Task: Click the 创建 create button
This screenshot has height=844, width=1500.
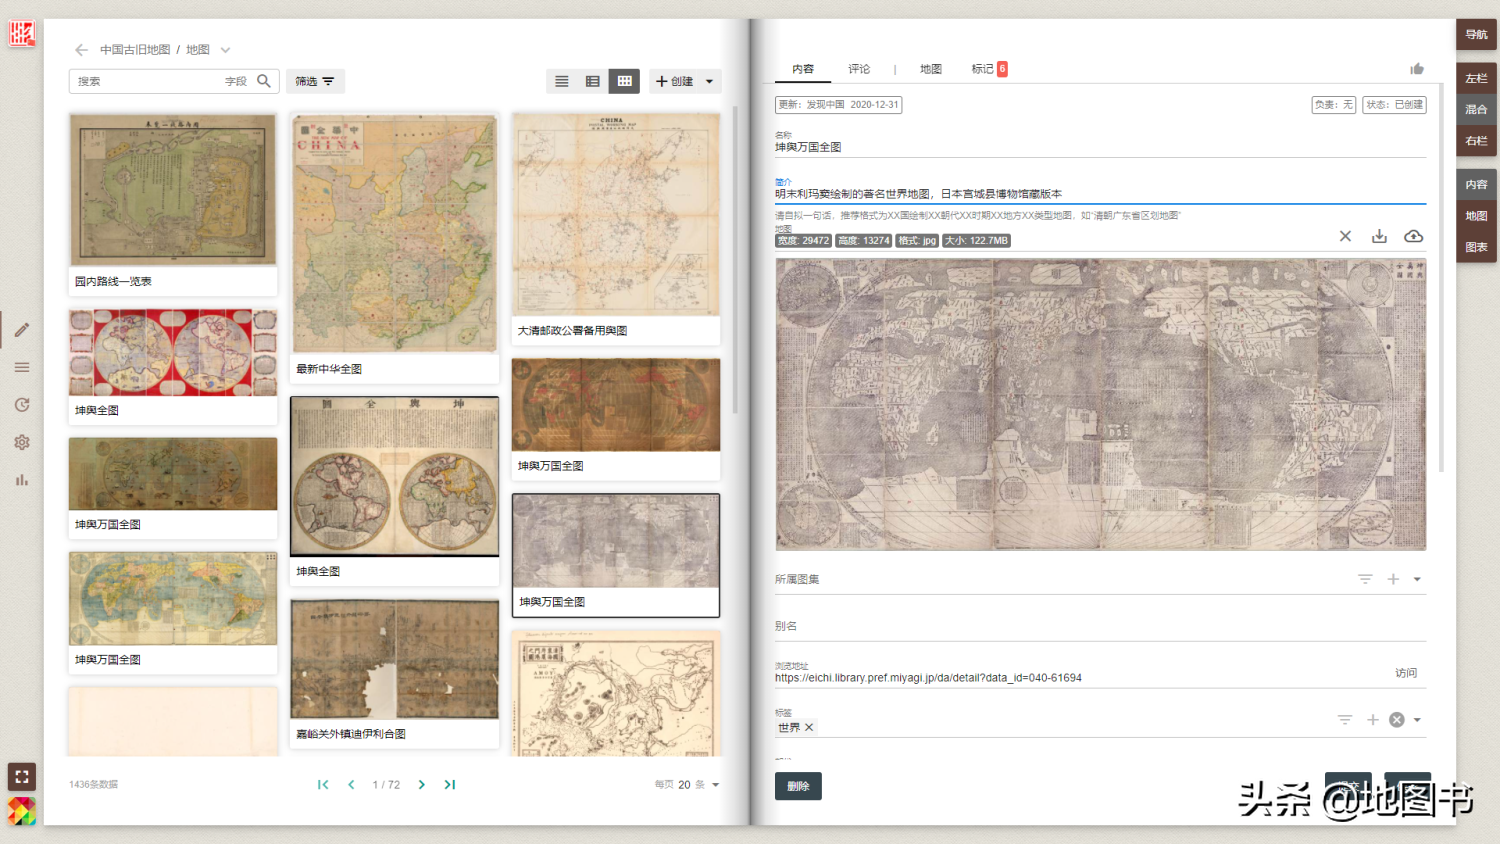Action: pyautogui.click(x=675, y=81)
